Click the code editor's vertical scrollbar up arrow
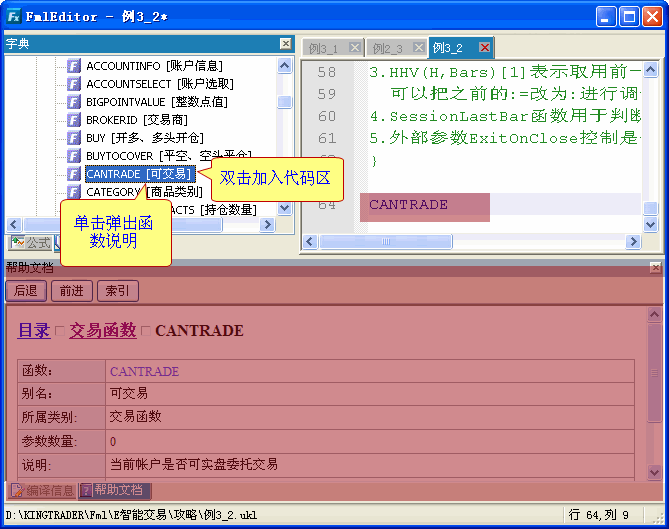This screenshot has width=669, height=529. click(x=651, y=70)
